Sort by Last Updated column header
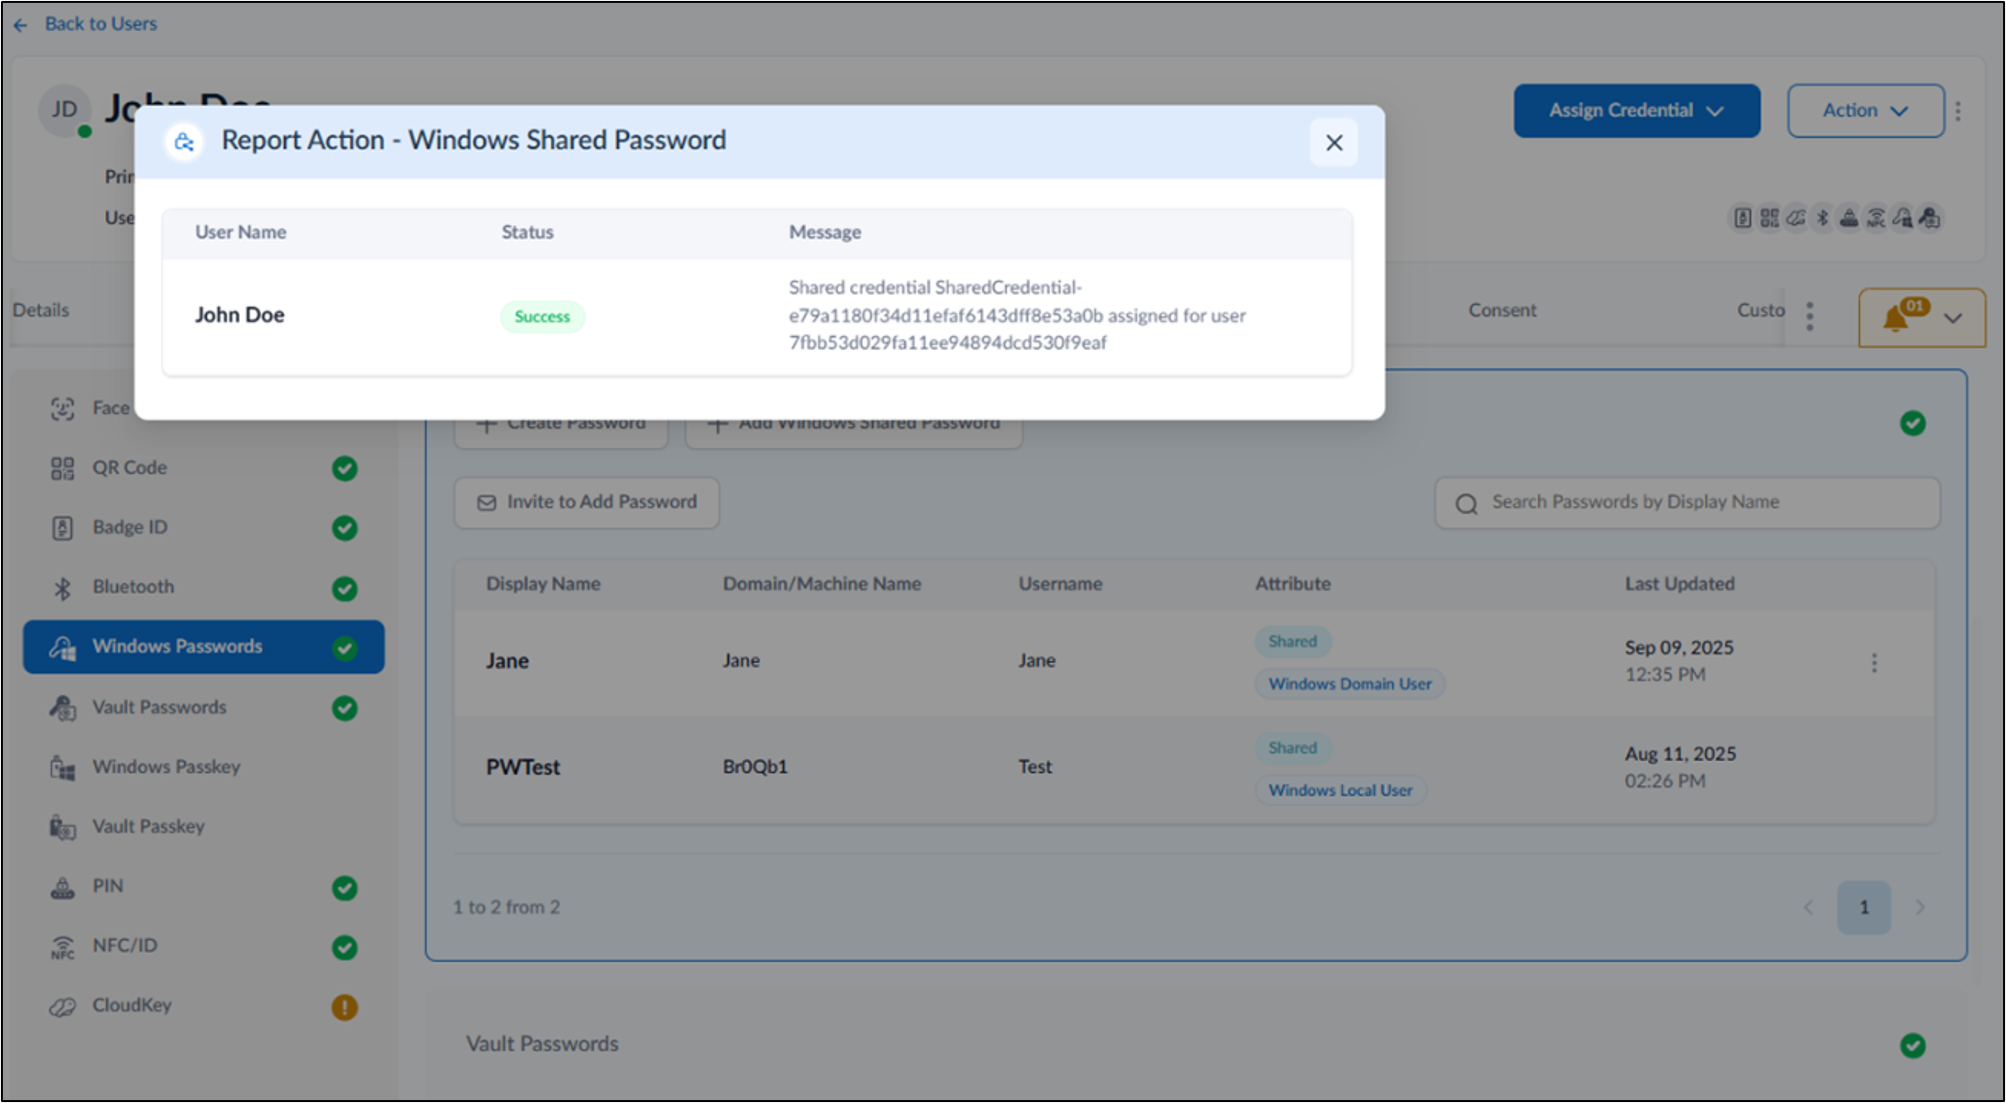Image resolution: width=2006 pixels, height=1103 pixels. pos(1679,584)
